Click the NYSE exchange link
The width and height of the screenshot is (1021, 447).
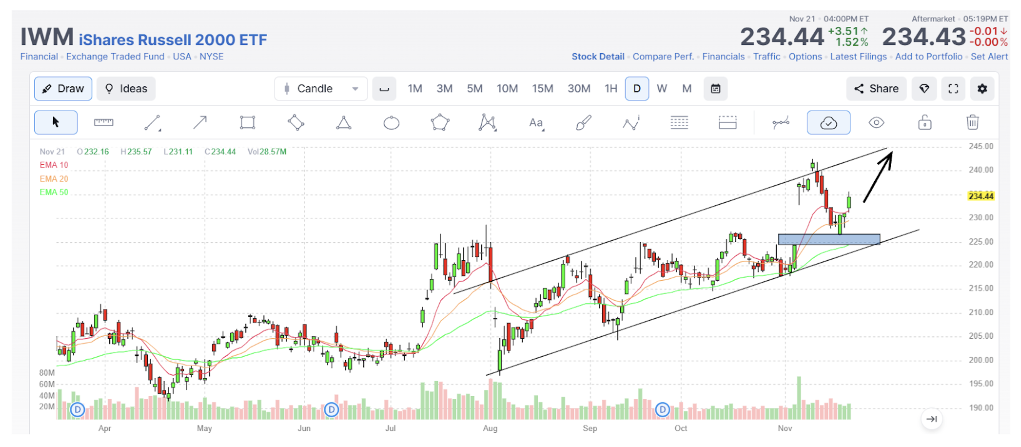click(x=212, y=57)
